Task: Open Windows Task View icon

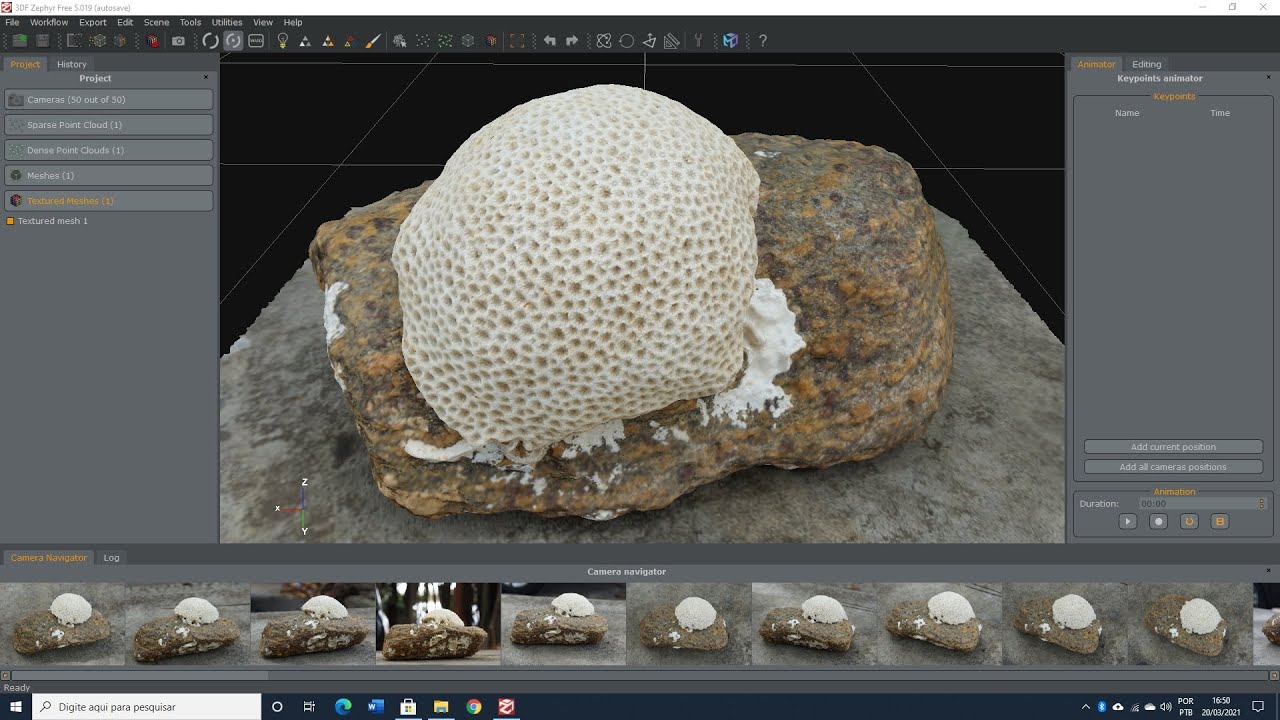Action: point(309,707)
